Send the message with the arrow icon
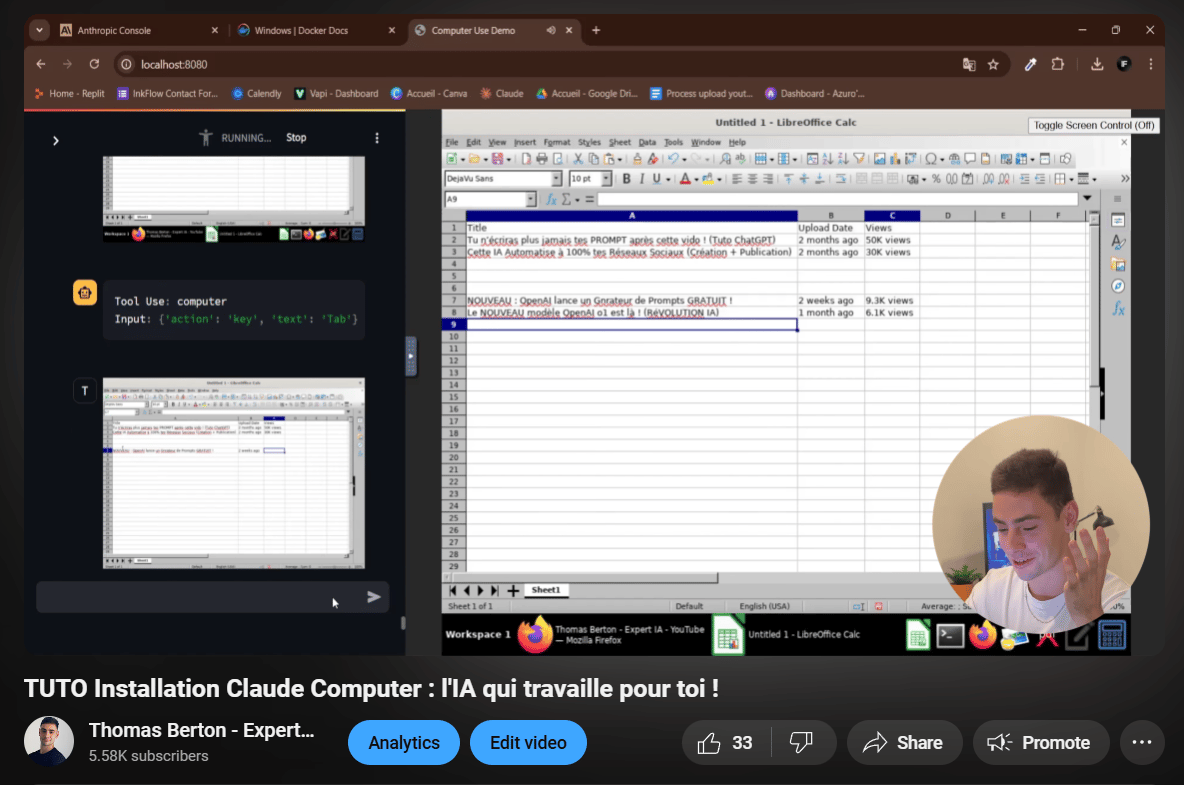This screenshot has width=1184, height=785. (x=373, y=597)
